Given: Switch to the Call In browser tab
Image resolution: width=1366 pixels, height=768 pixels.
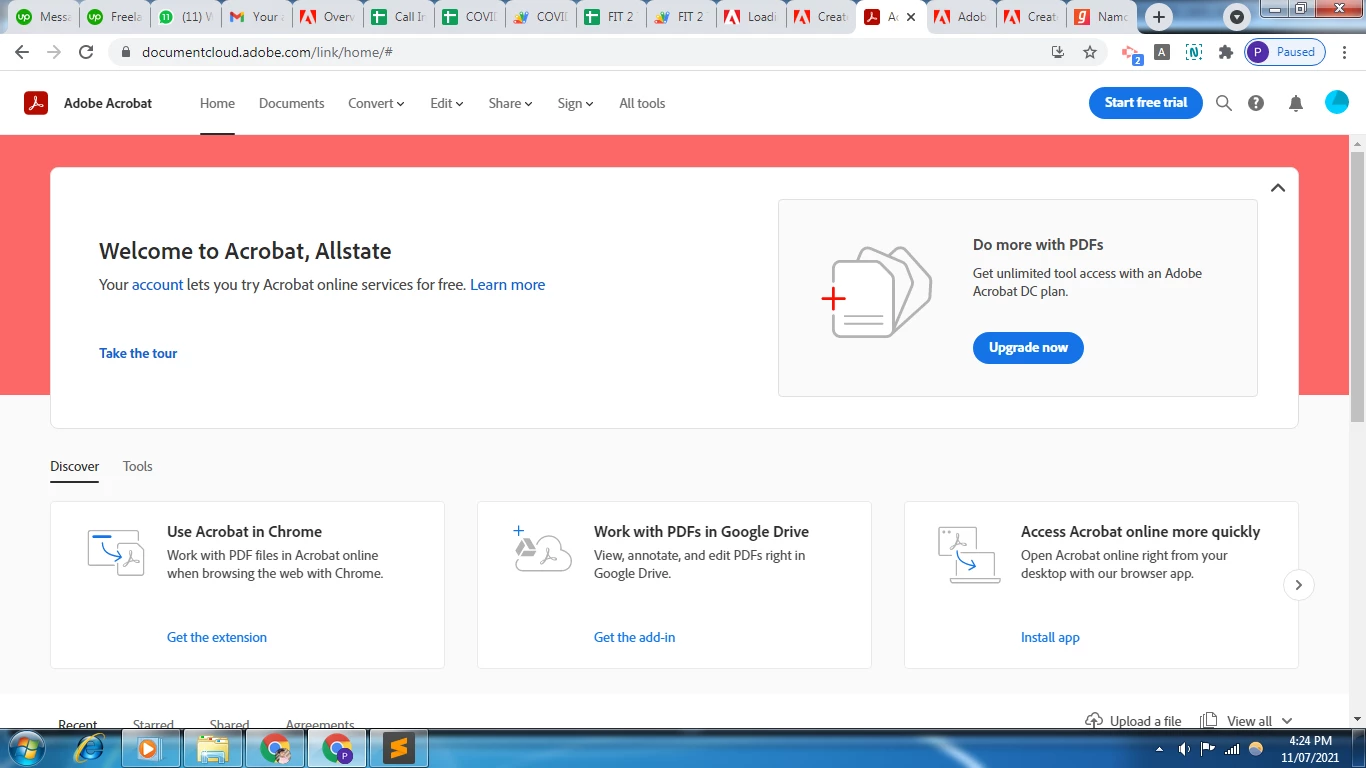Looking at the screenshot, I should tap(399, 17).
